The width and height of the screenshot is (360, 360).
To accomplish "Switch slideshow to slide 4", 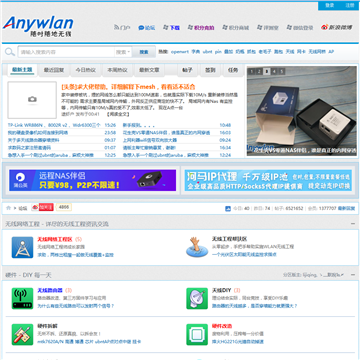I will (274, 71).
